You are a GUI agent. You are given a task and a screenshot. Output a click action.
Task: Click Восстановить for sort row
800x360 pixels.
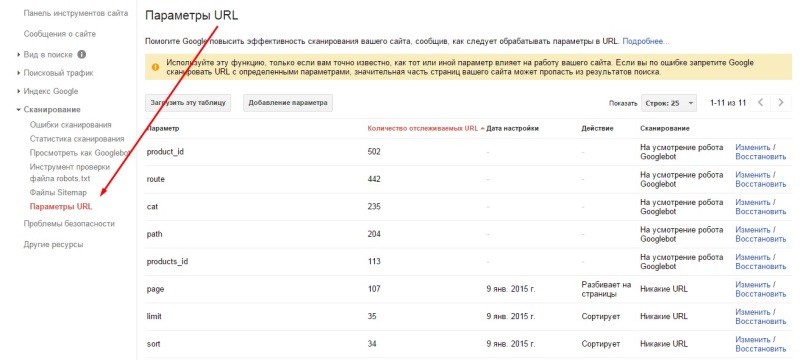(x=761, y=349)
